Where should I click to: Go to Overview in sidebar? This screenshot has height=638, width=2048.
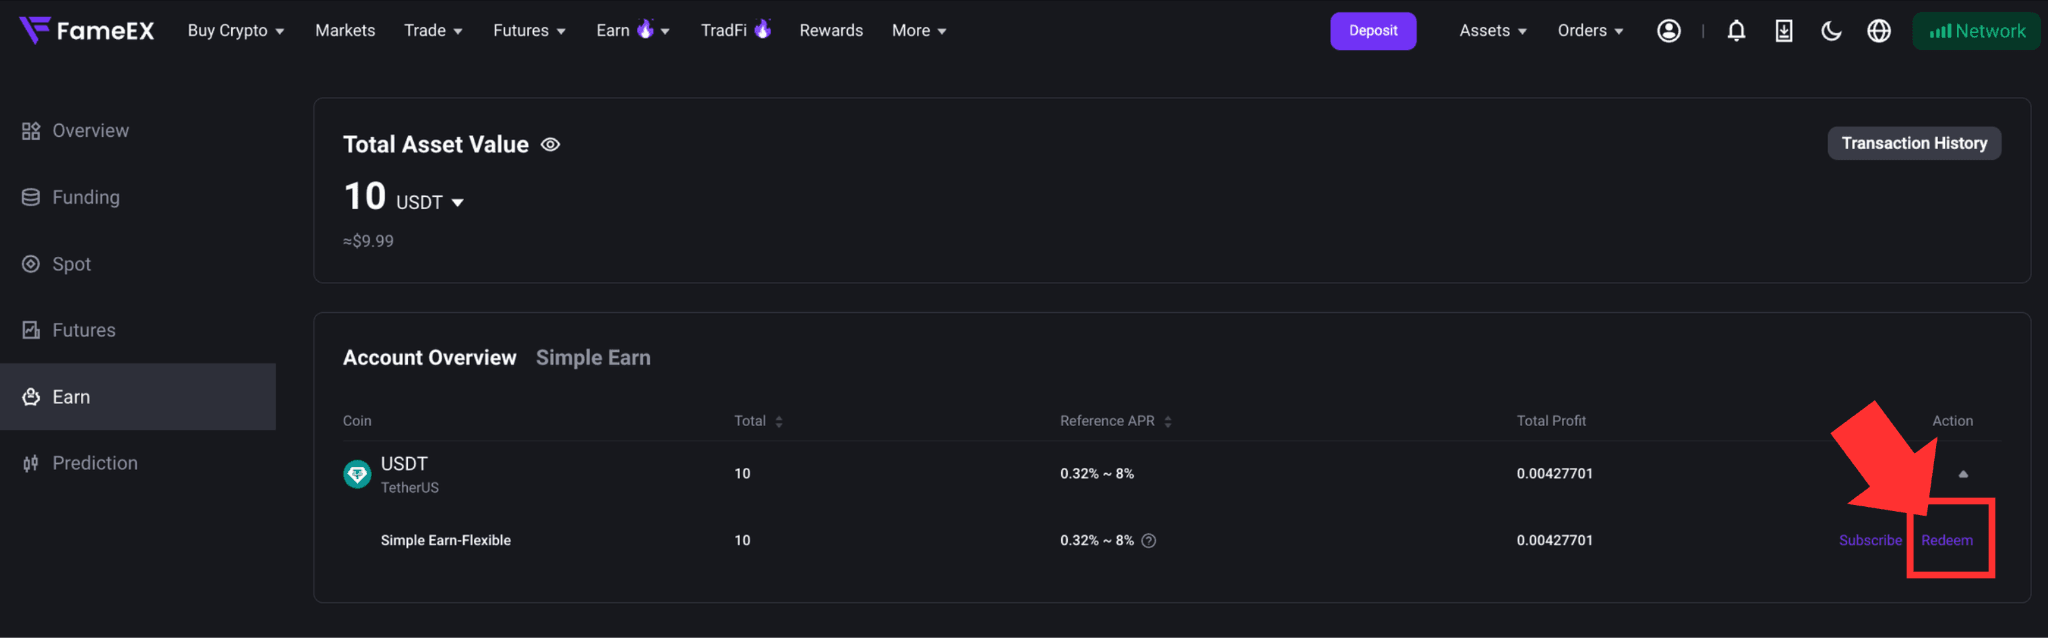(90, 131)
